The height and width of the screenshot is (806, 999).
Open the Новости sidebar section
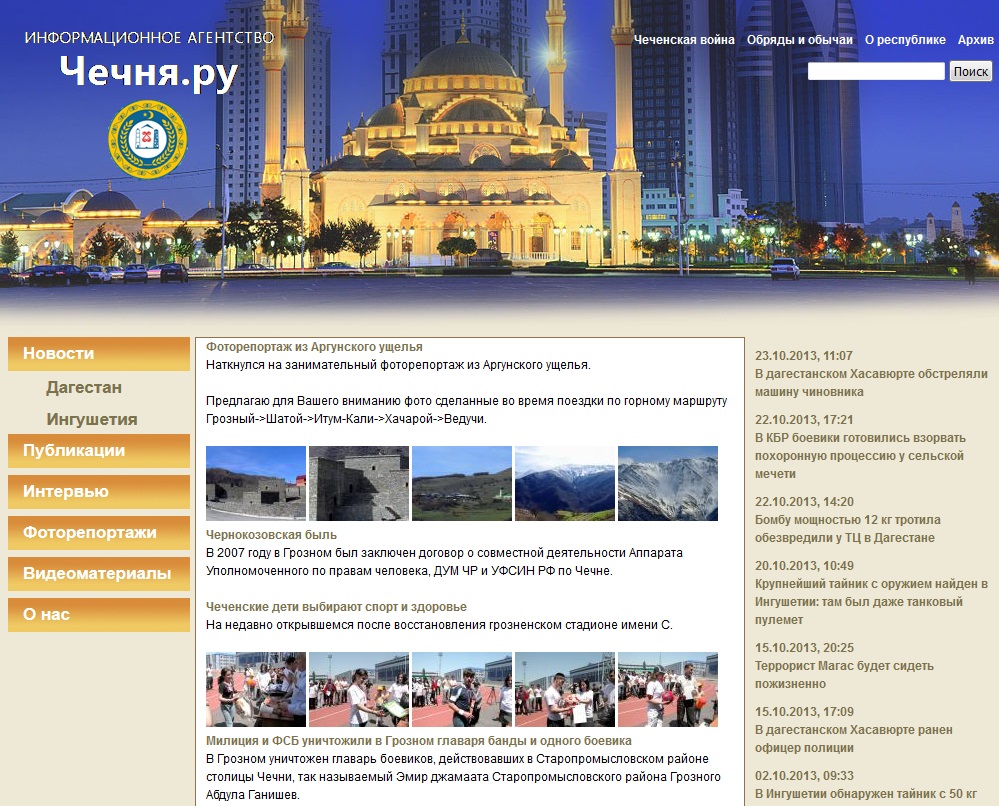coord(99,354)
